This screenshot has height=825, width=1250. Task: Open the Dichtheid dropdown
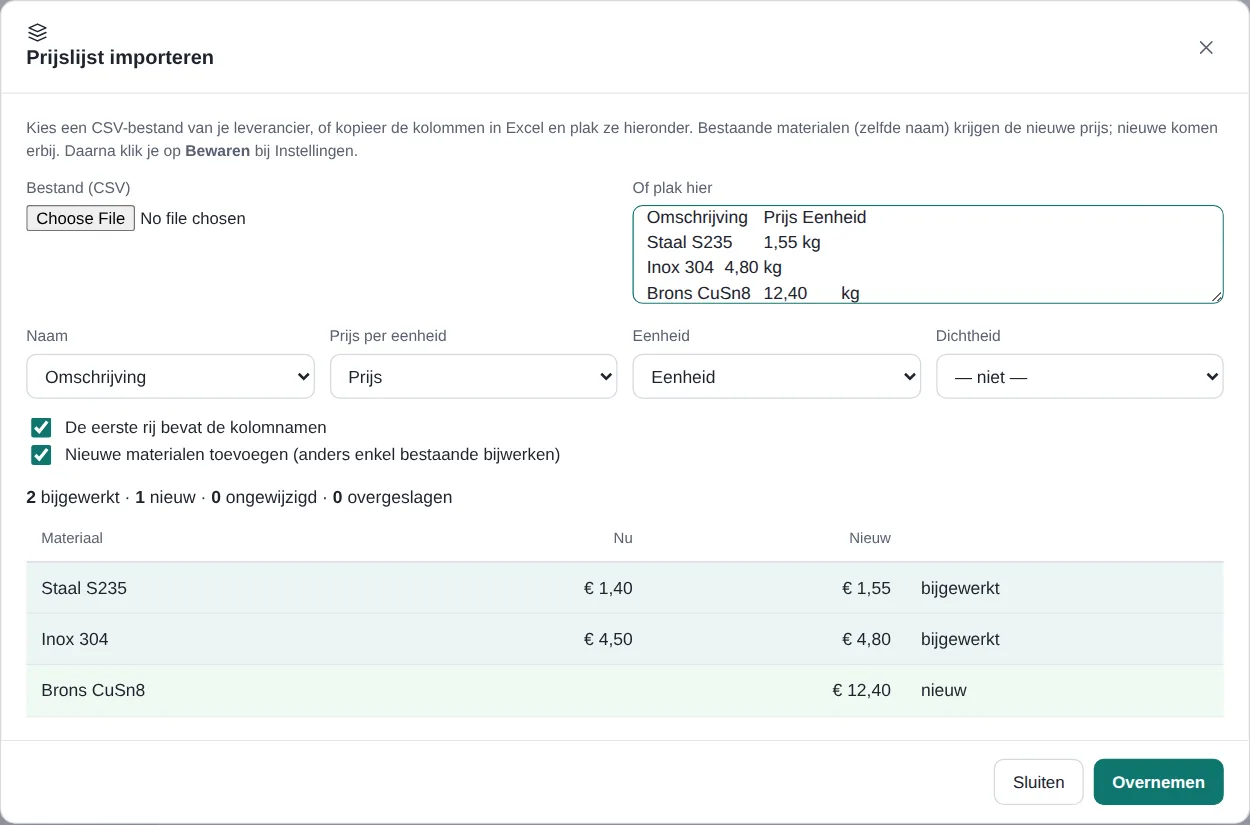(x=1080, y=377)
